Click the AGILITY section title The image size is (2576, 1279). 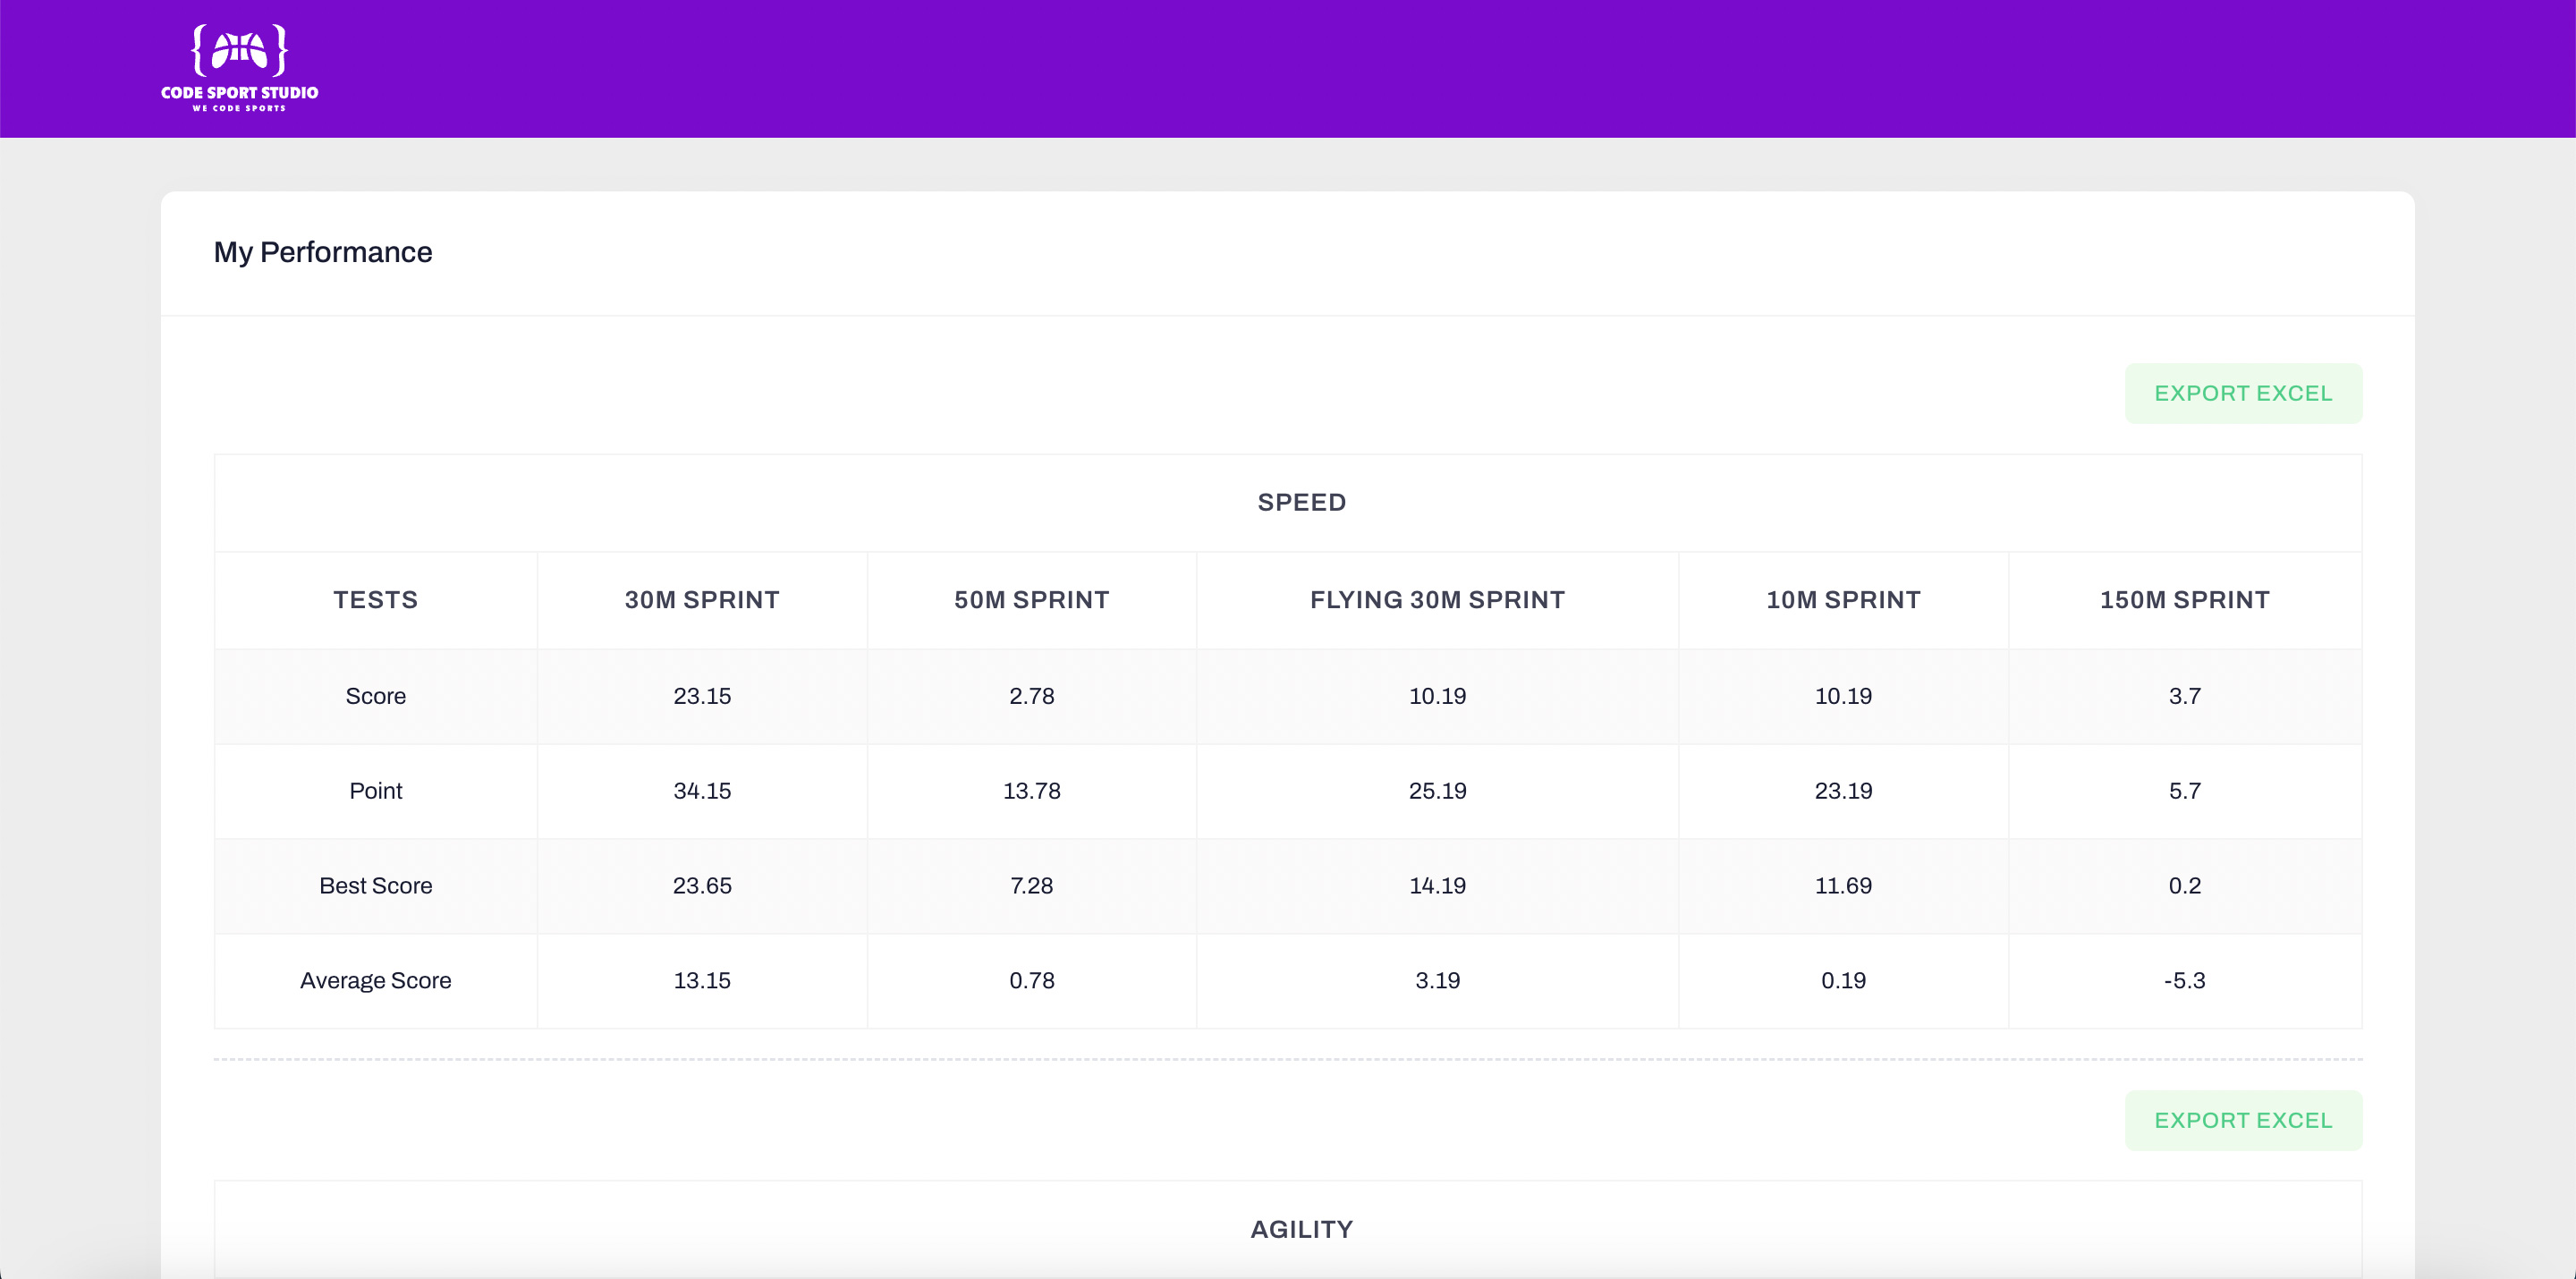click(x=1301, y=1229)
